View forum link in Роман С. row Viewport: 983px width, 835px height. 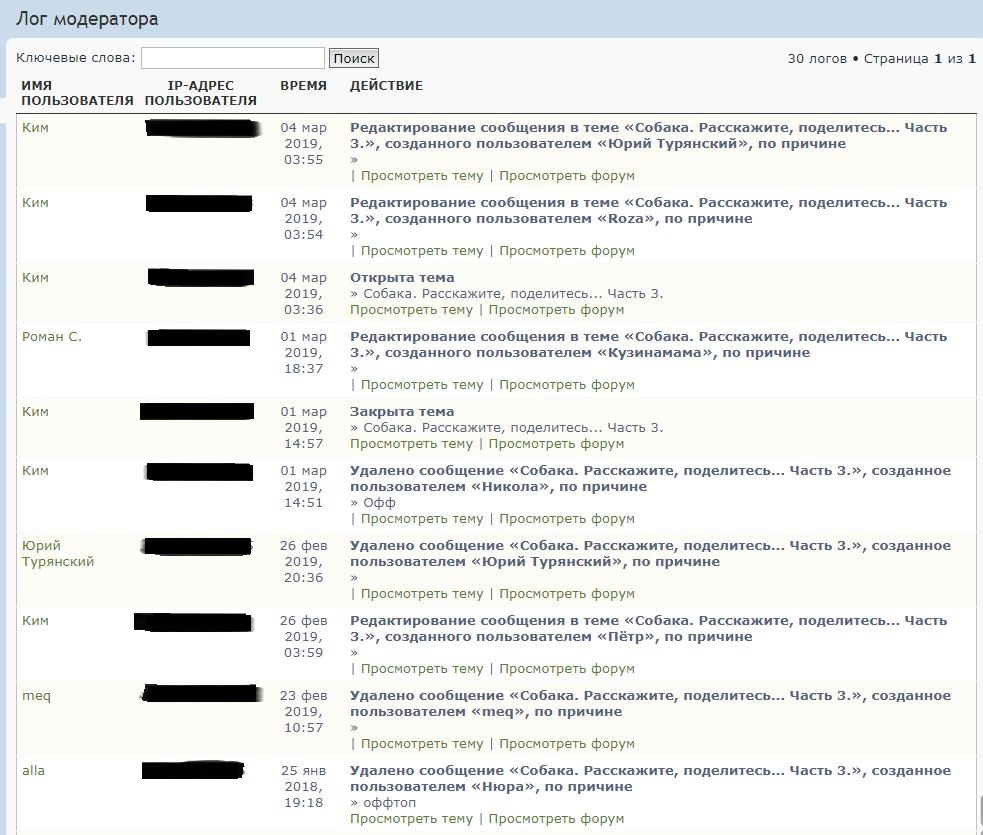pos(567,385)
